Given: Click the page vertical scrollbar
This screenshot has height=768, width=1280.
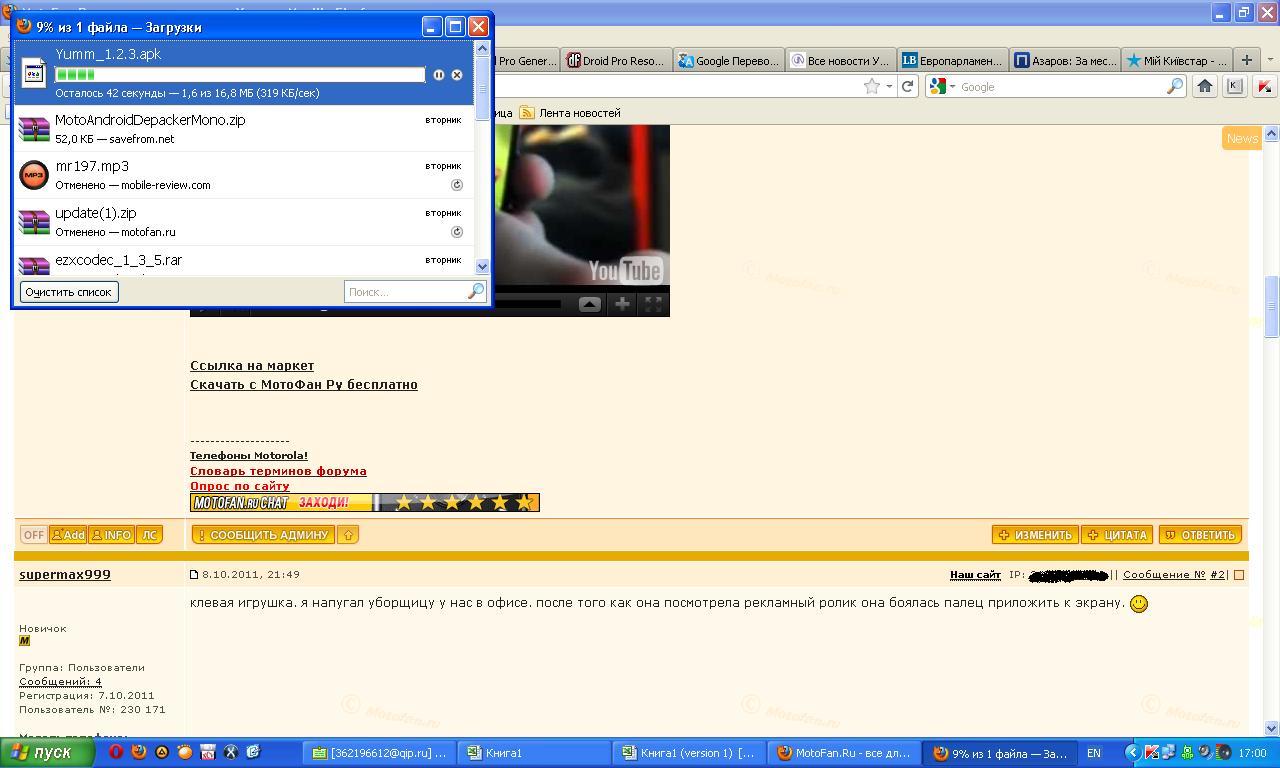Looking at the screenshot, I should tap(1271, 430).
